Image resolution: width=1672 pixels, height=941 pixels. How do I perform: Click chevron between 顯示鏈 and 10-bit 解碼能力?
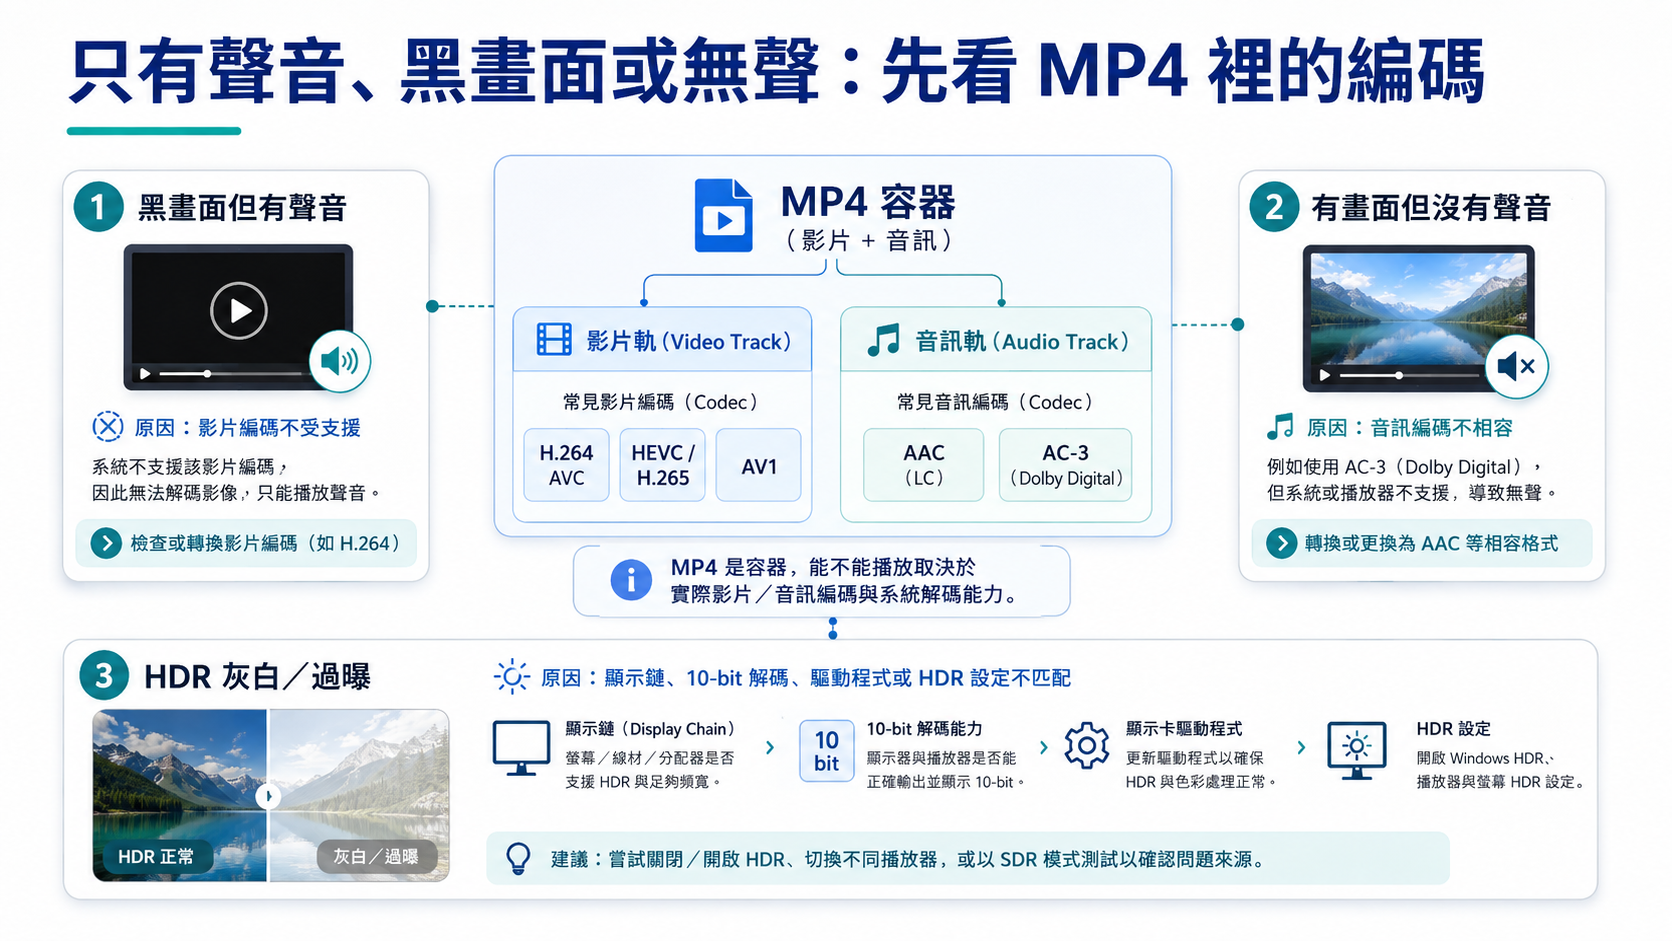coord(770,747)
